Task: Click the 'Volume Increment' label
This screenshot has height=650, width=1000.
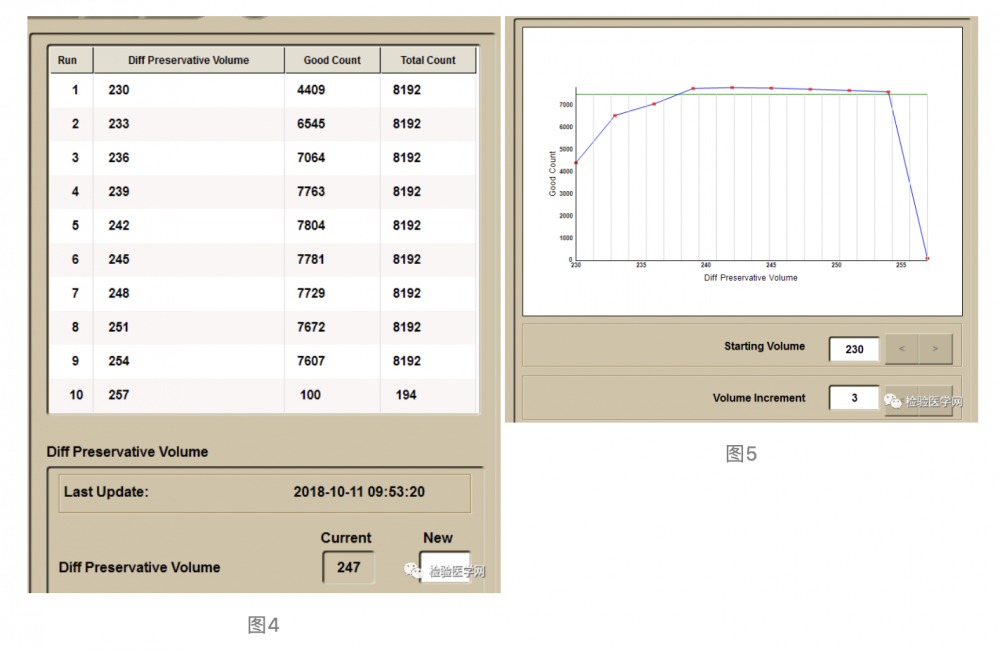Action: coord(759,397)
